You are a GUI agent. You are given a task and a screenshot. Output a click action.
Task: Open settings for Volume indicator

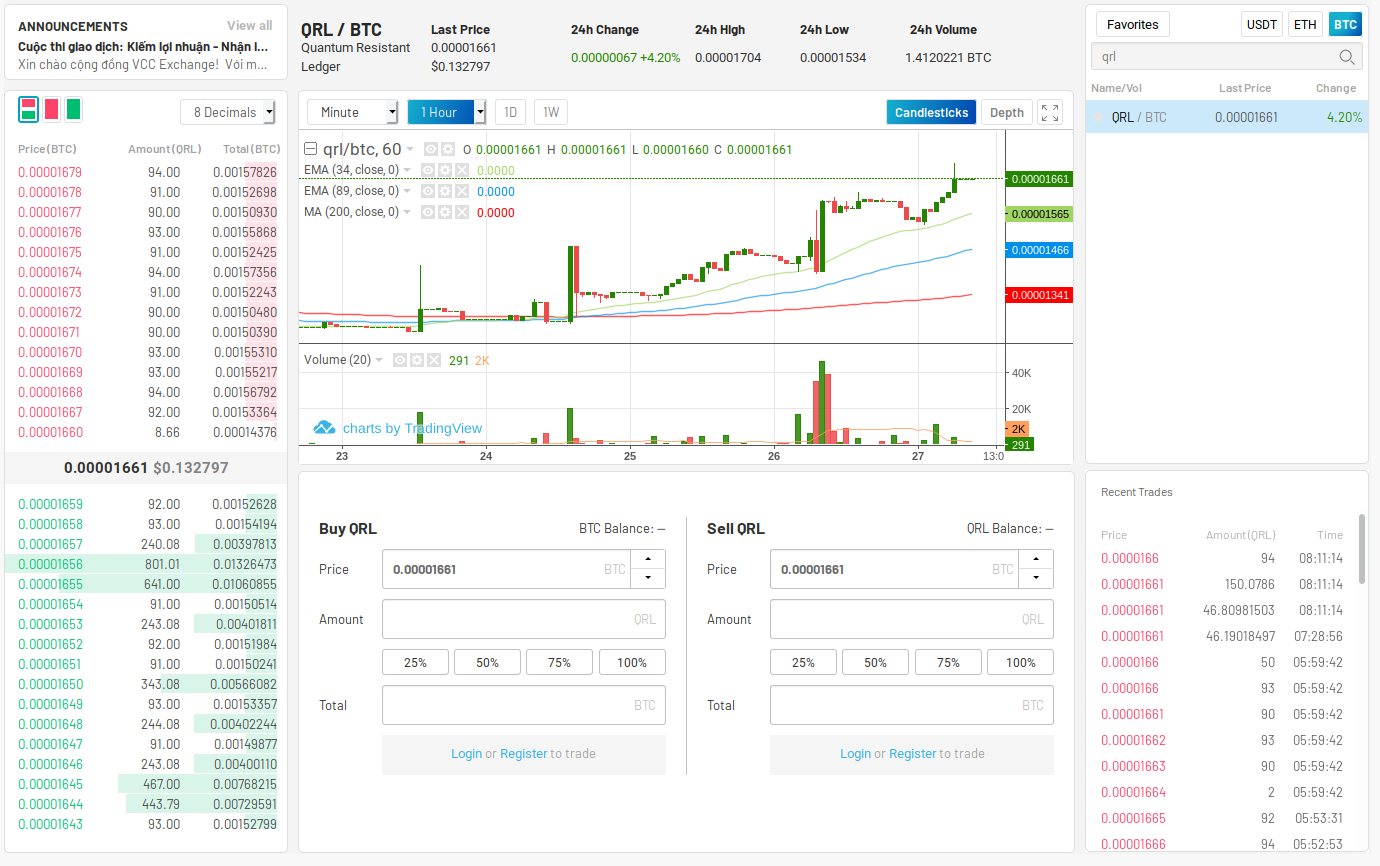pyautogui.click(x=416, y=360)
